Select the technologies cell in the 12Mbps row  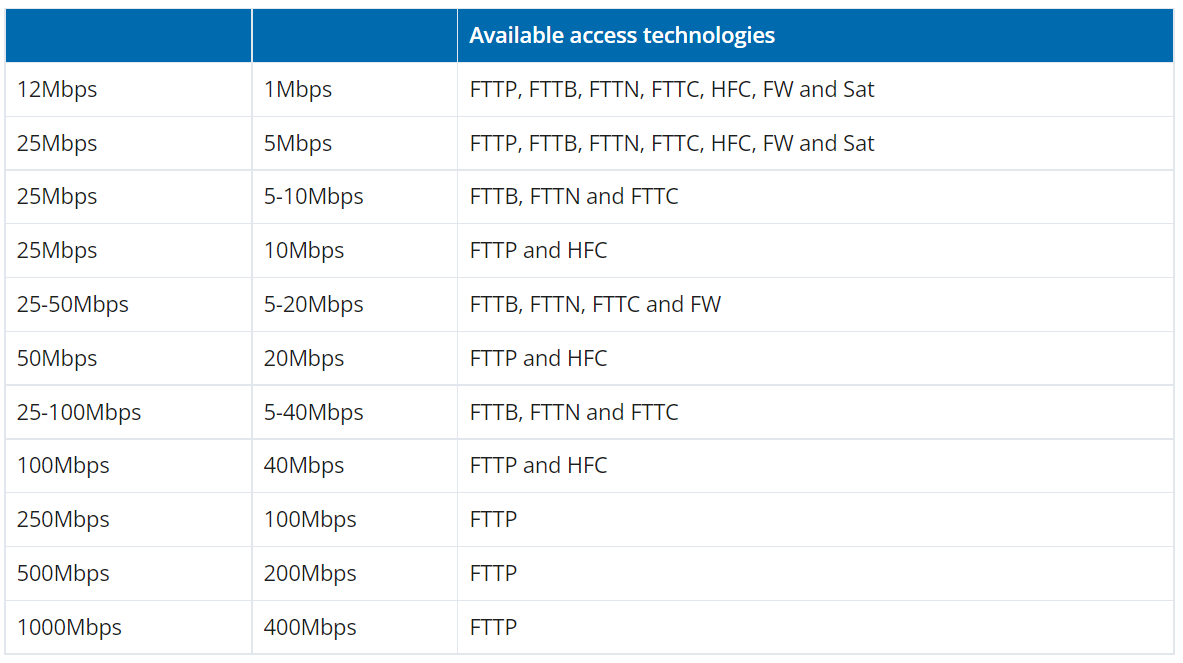click(672, 89)
